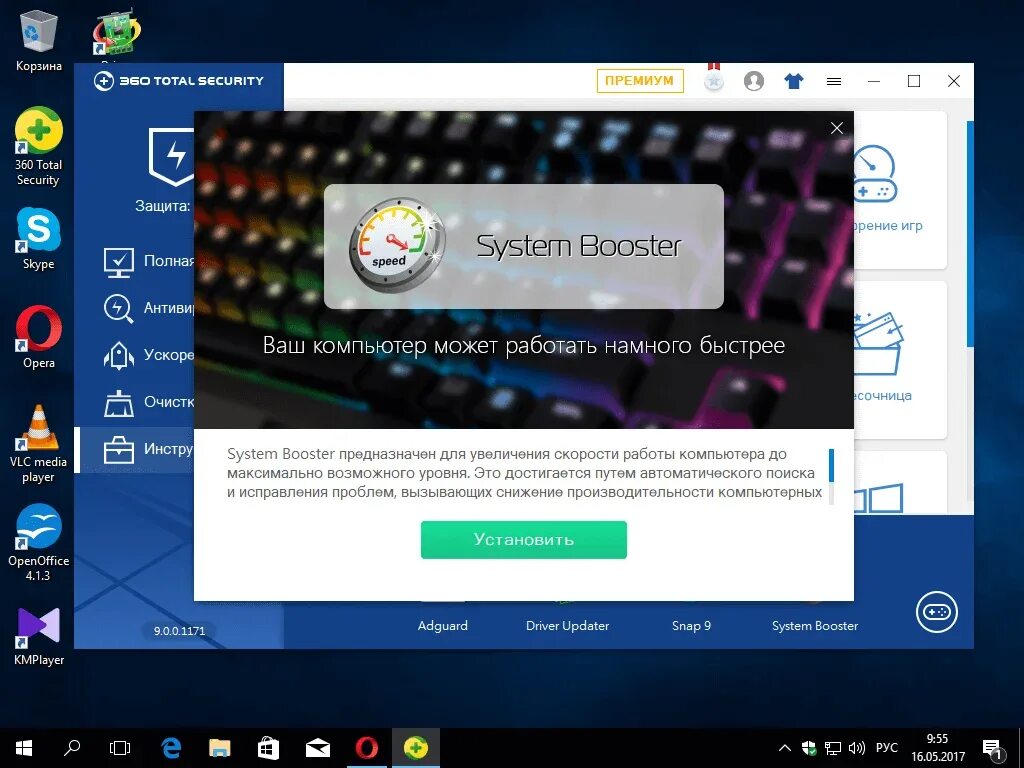This screenshot has height=768, width=1024.
Task: Click the Windows Defender tray icon
Action: tap(808, 748)
